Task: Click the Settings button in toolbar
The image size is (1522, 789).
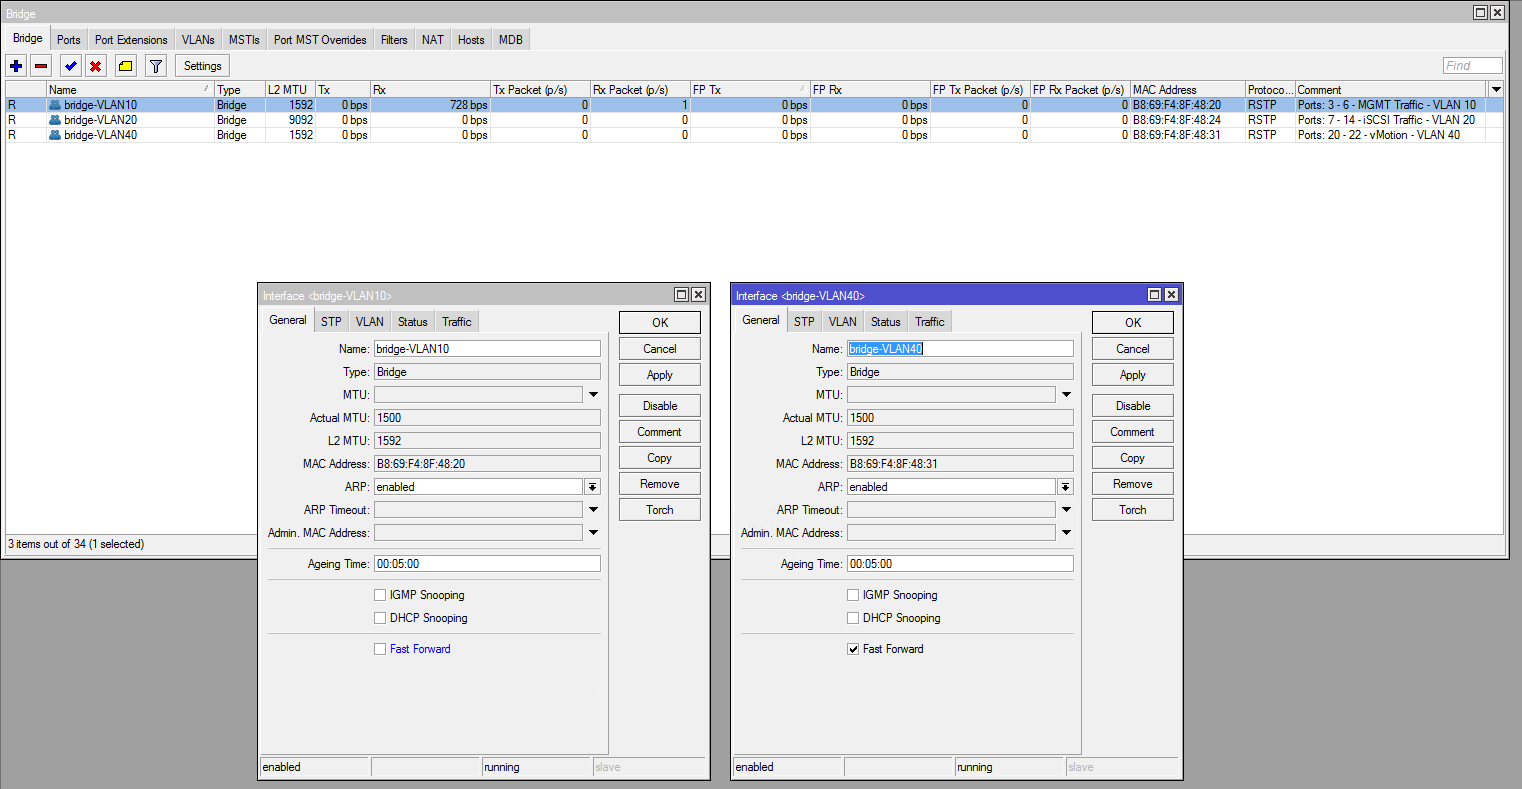Action: (x=202, y=66)
